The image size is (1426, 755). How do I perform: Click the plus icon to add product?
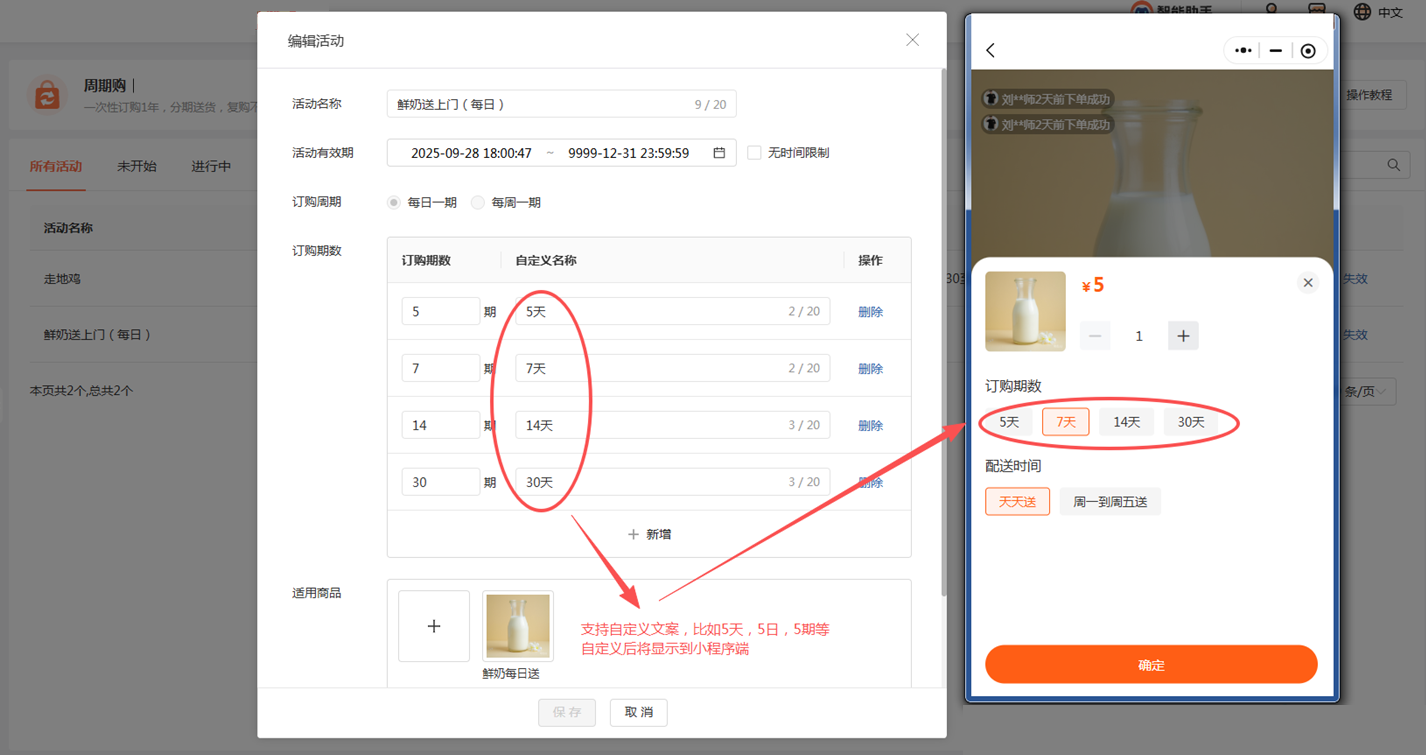(434, 626)
